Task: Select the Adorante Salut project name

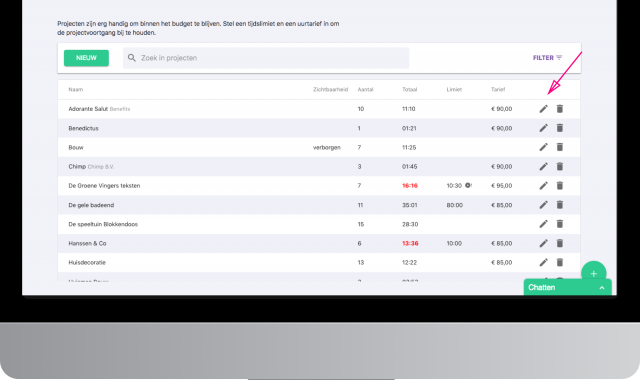Action: pos(88,109)
